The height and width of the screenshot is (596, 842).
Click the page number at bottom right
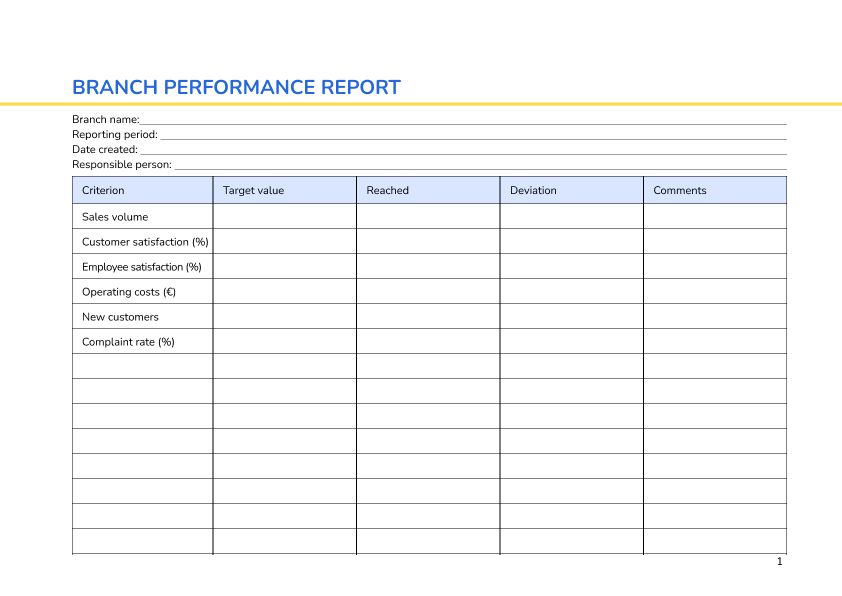(x=778, y=562)
